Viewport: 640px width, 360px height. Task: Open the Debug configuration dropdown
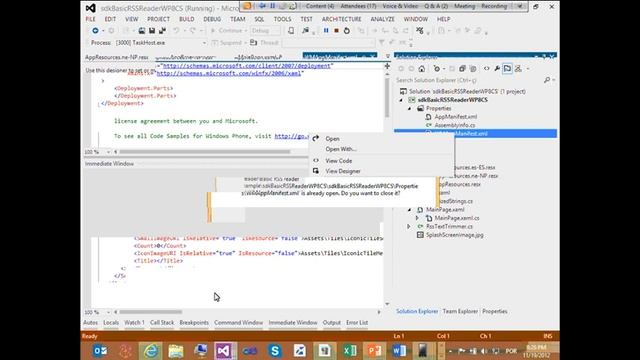[x=265, y=31]
